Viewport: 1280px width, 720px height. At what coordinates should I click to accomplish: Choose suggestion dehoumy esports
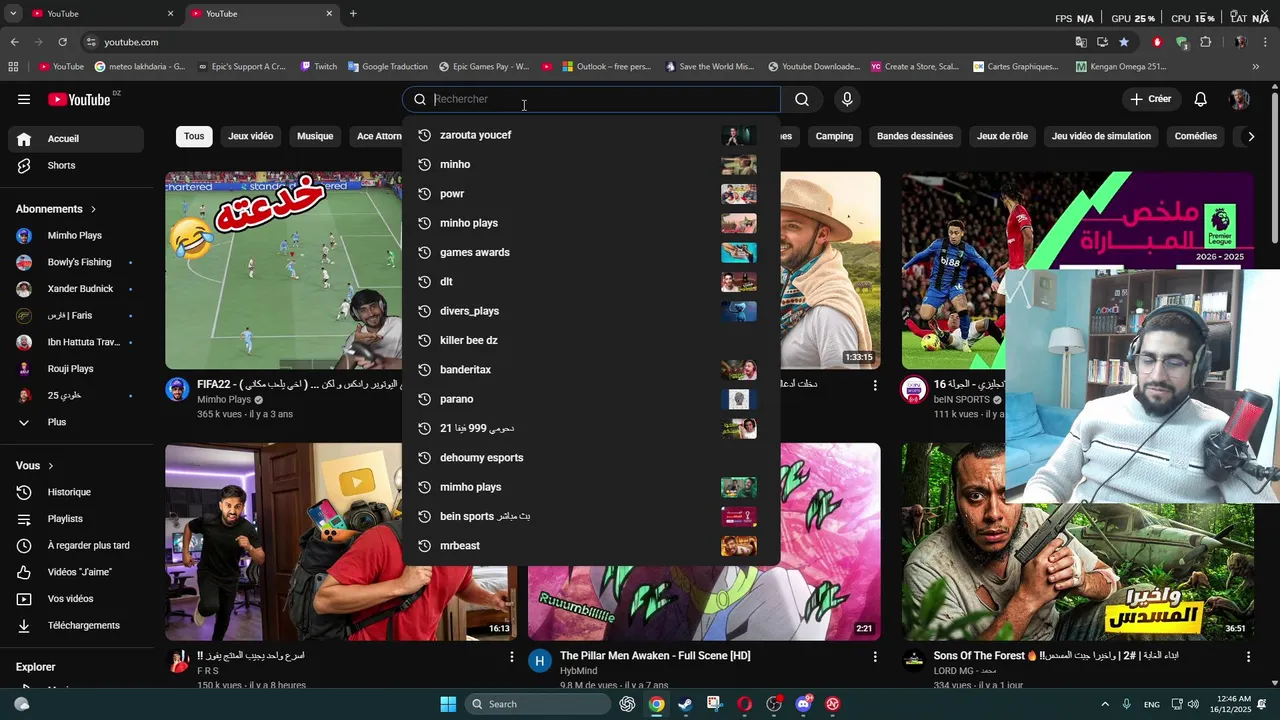click(590, 458)
